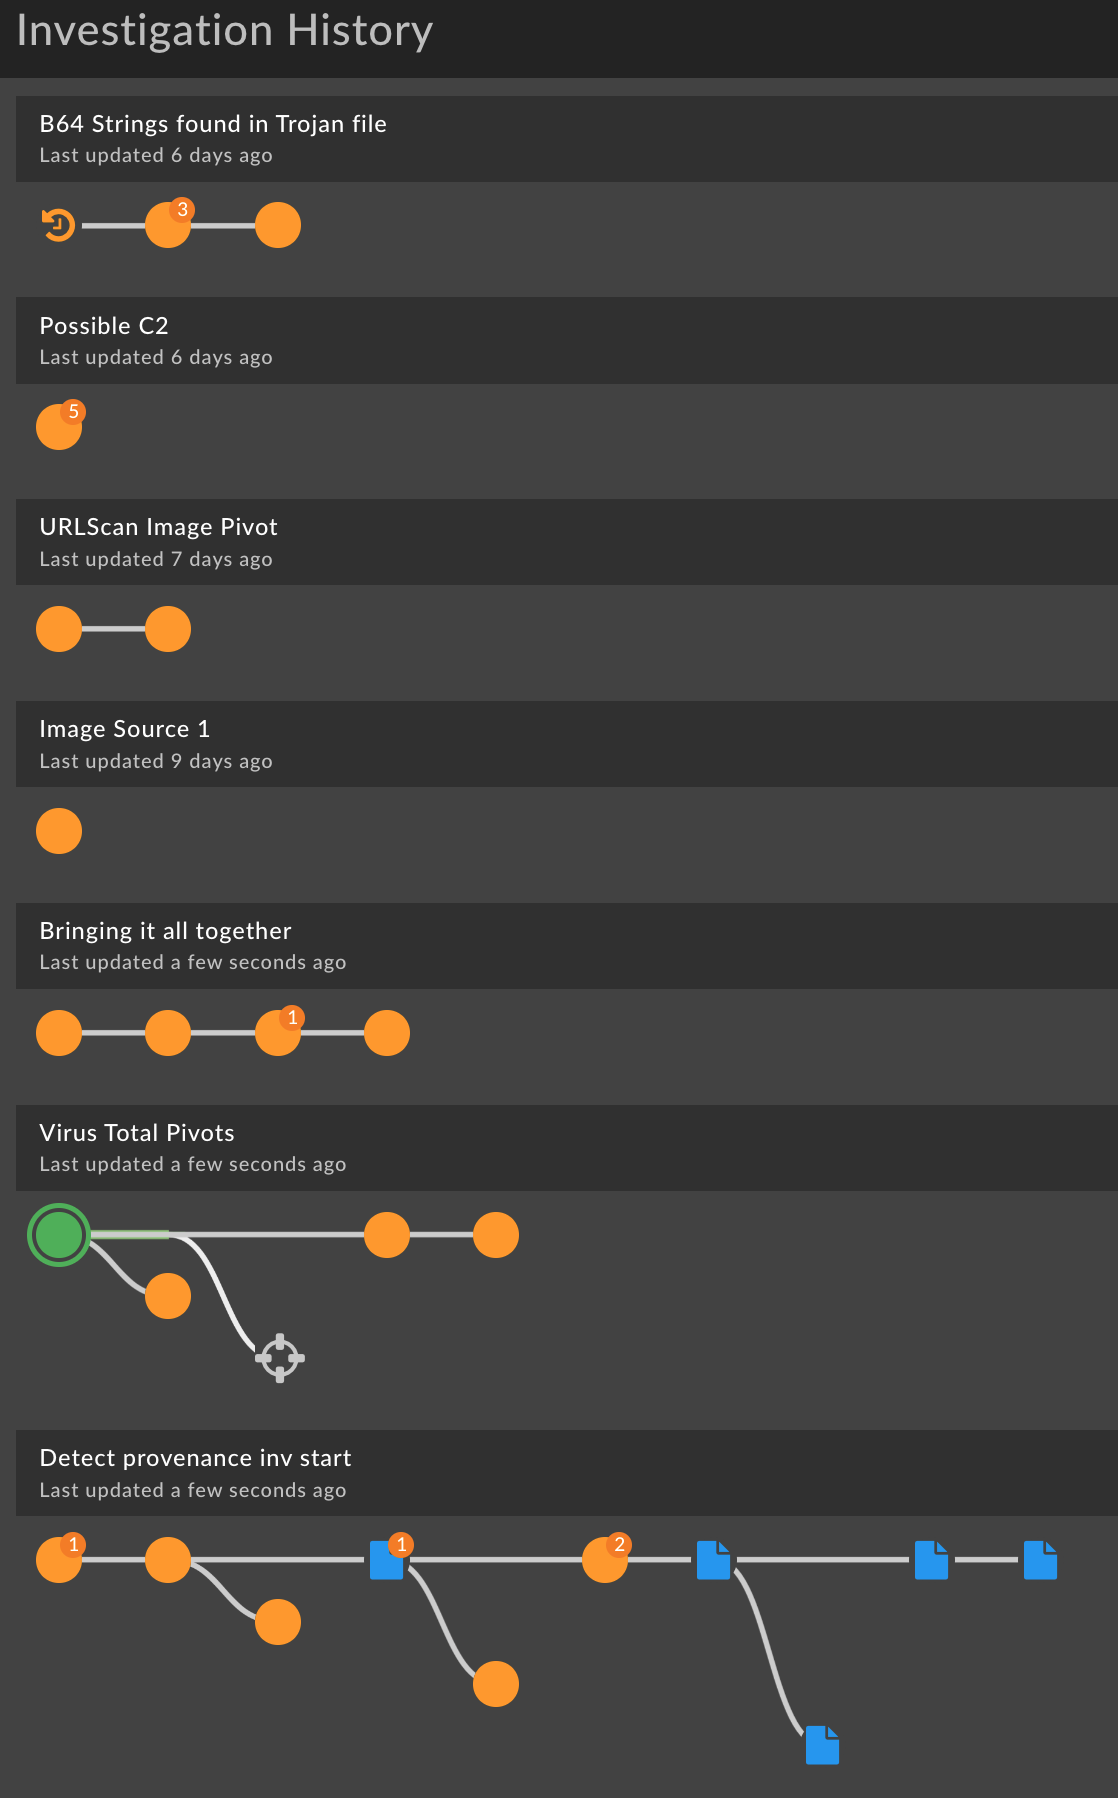Select the orange node branching downward in Virus Total Pivots
This screenshot has height=1798, width=1118.
(168, 1295)
